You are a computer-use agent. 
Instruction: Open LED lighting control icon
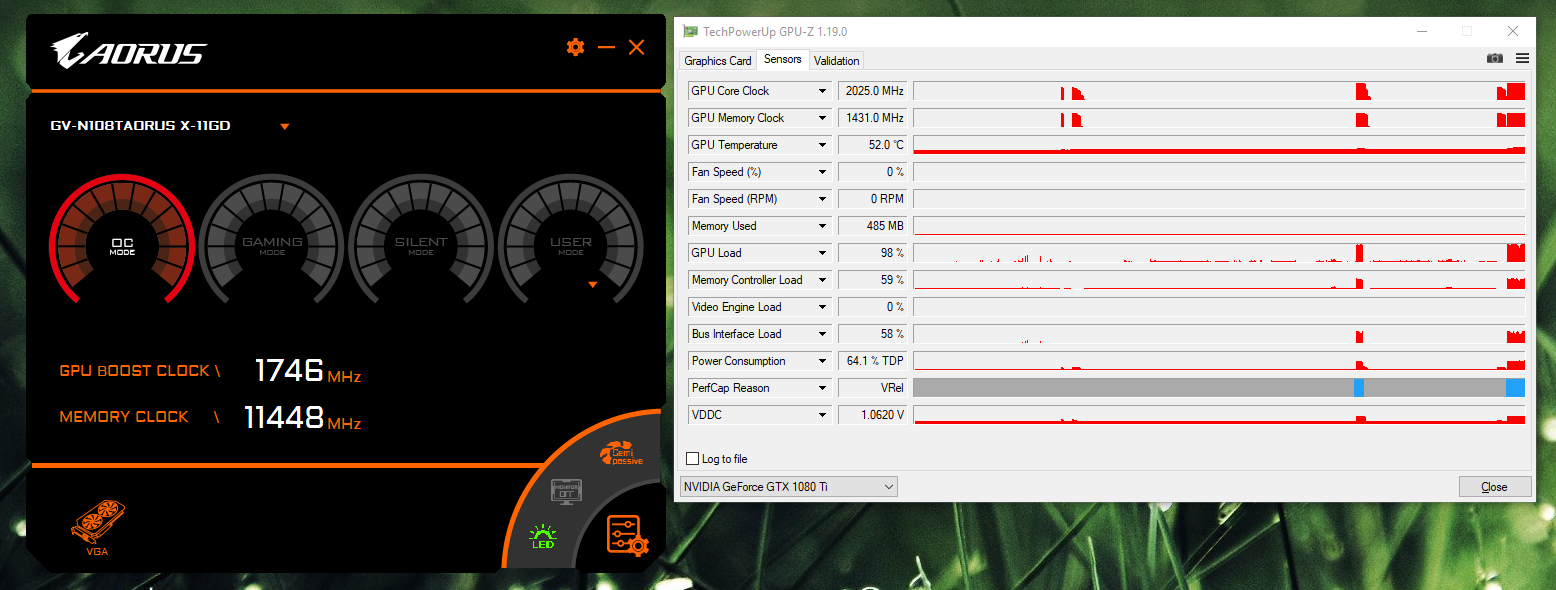(x=543, y=536)
